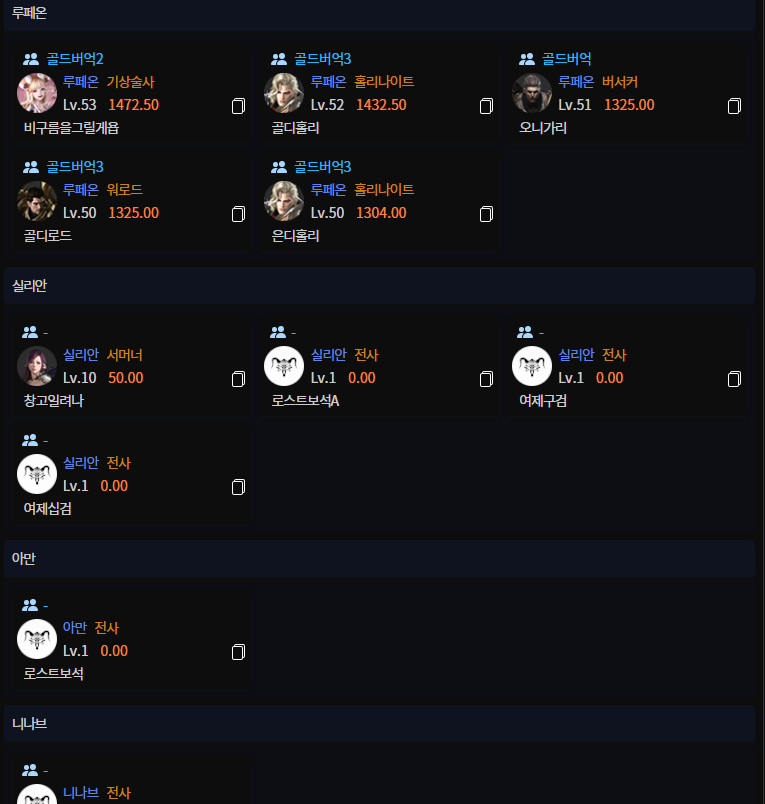Select the 실리안 server section header
This screenshot has height=804, width=765.
(x=379, y=286)
